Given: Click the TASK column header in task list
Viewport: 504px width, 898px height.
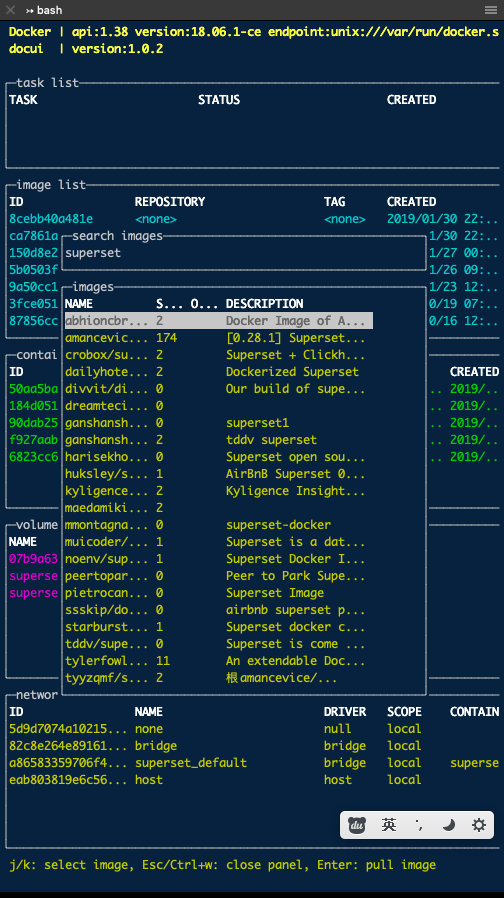Looking at the screenshot, I should pos(23,100).
